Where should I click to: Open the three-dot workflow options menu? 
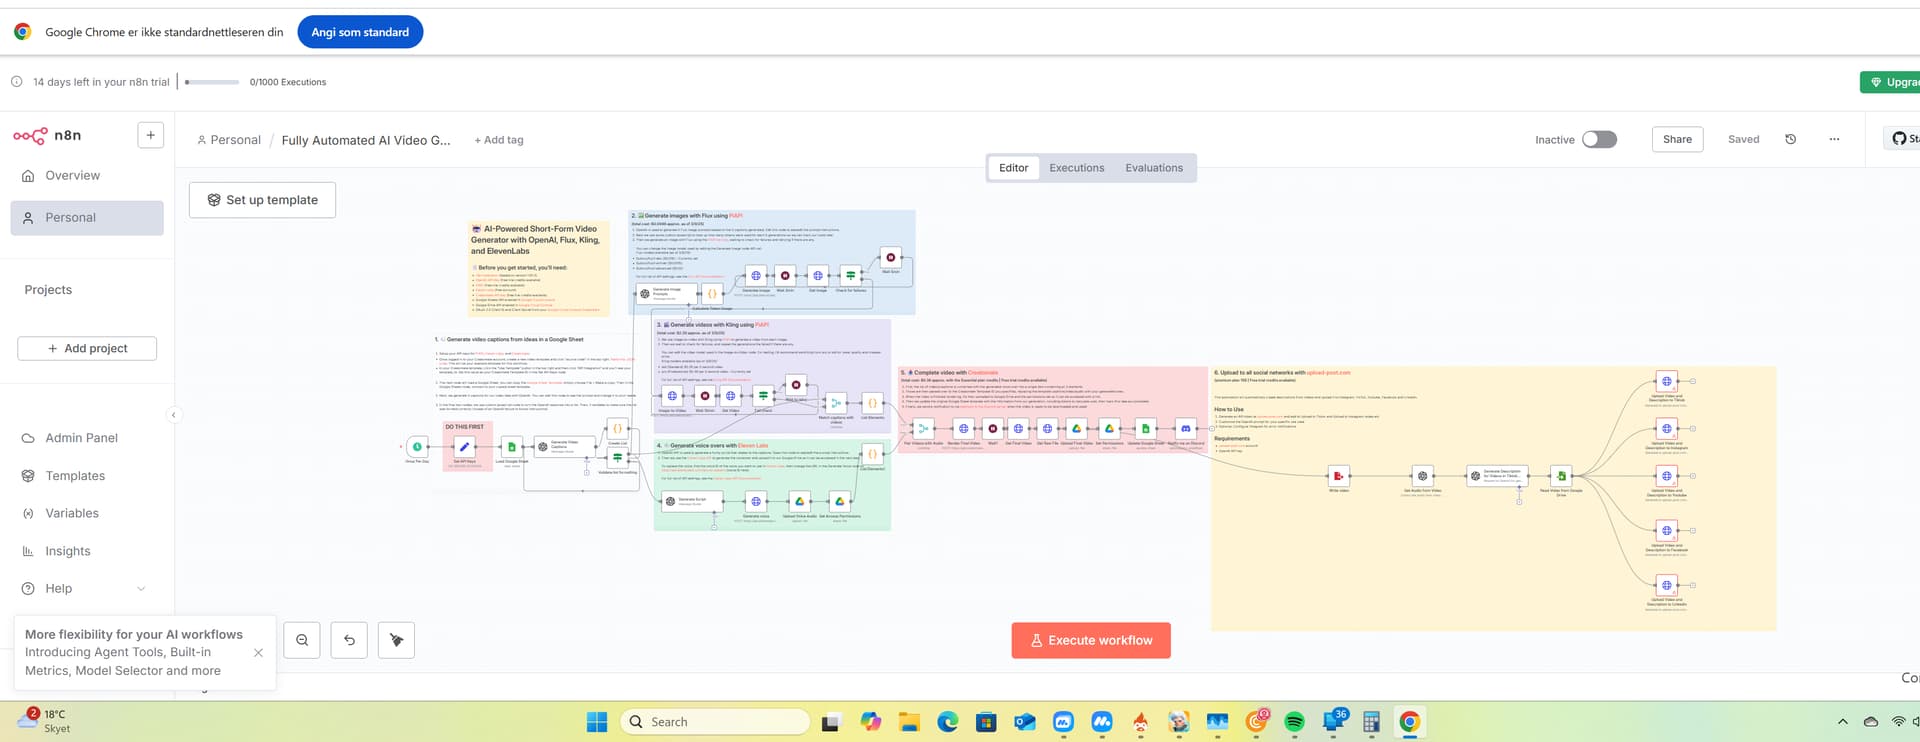point(1834,140)
